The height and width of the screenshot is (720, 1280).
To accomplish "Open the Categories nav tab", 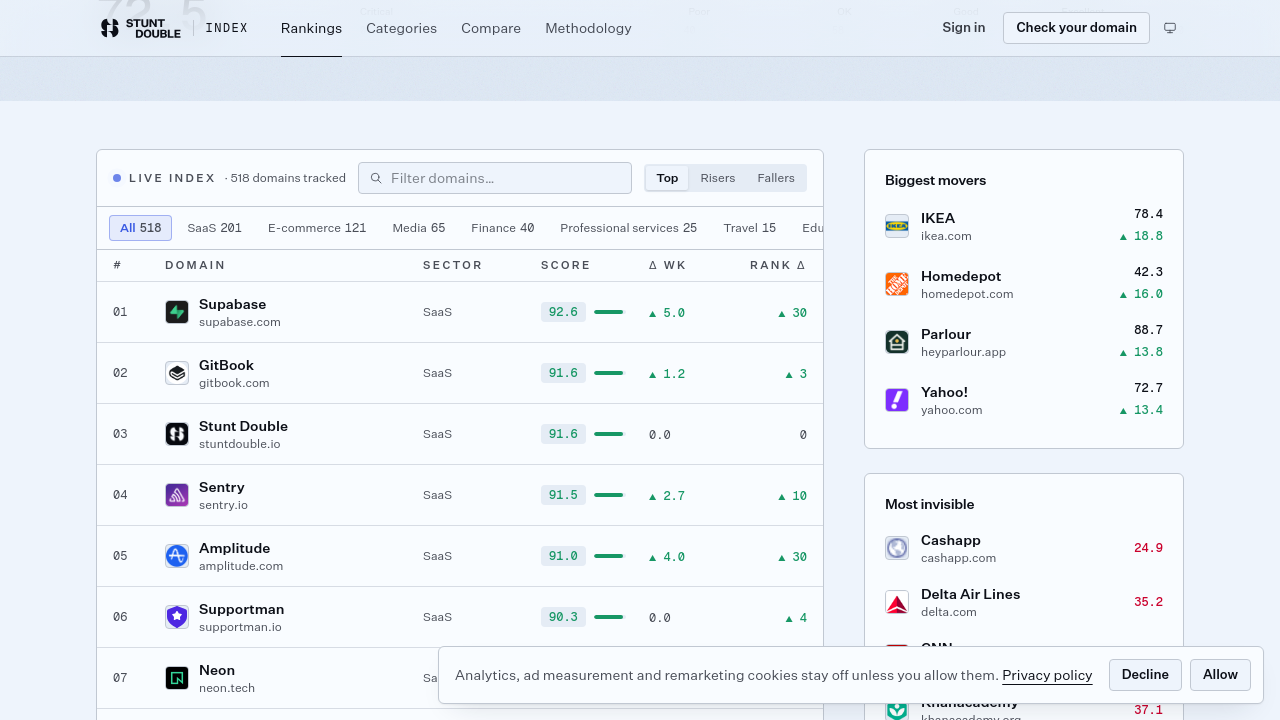I will click(x=401, y=28).
